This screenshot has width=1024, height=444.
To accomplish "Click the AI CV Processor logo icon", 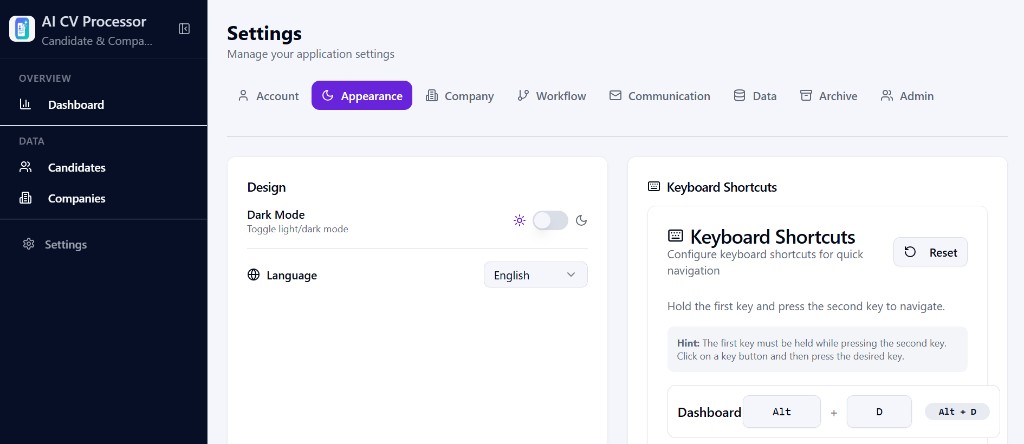I will pos(22,29).
